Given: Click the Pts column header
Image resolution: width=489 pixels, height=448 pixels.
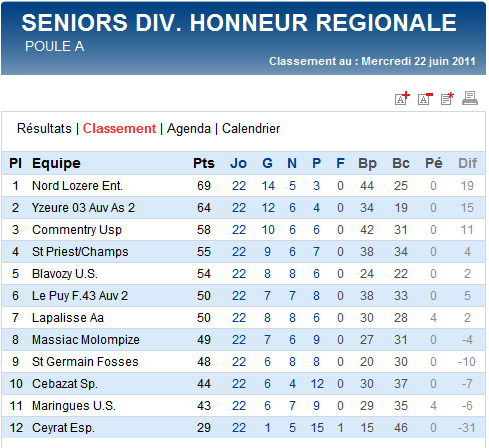Looking at the screenshot, I should [x=204, y=163].
